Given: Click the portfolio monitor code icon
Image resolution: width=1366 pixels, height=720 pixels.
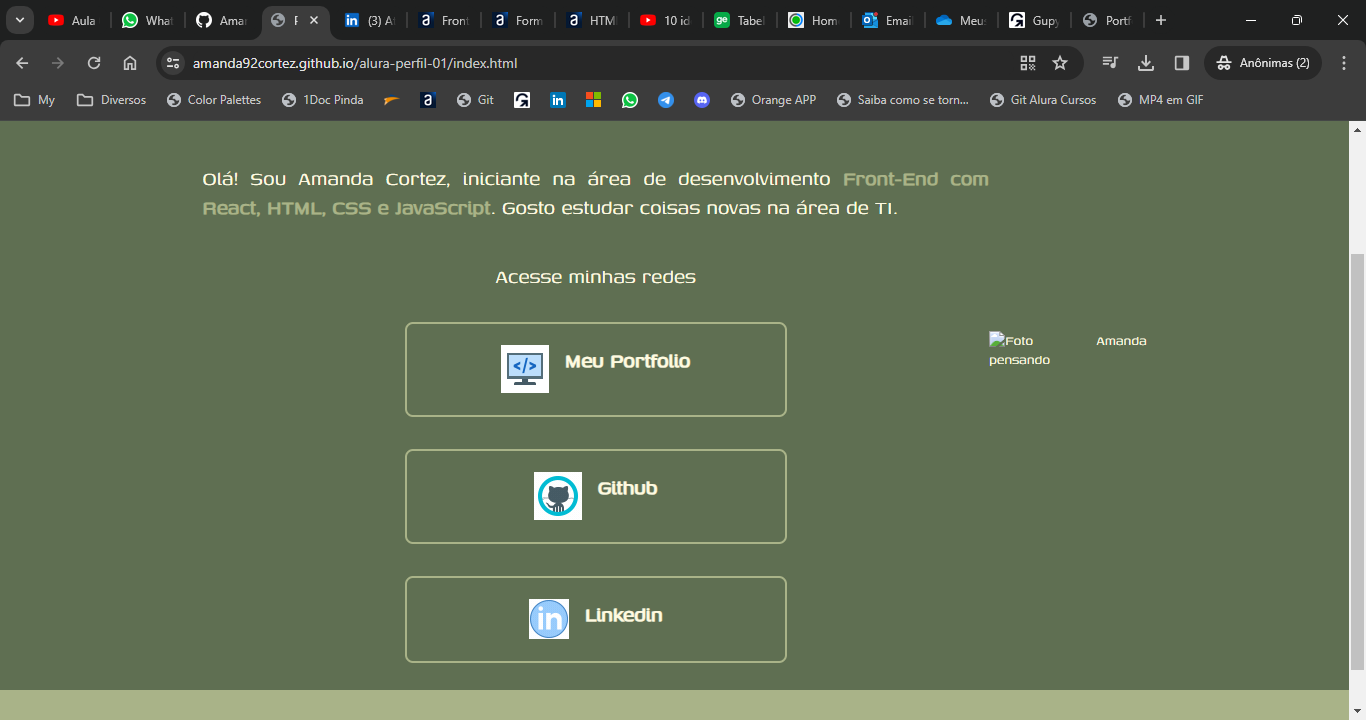Looking at the screenshot, I should [525, 369].
